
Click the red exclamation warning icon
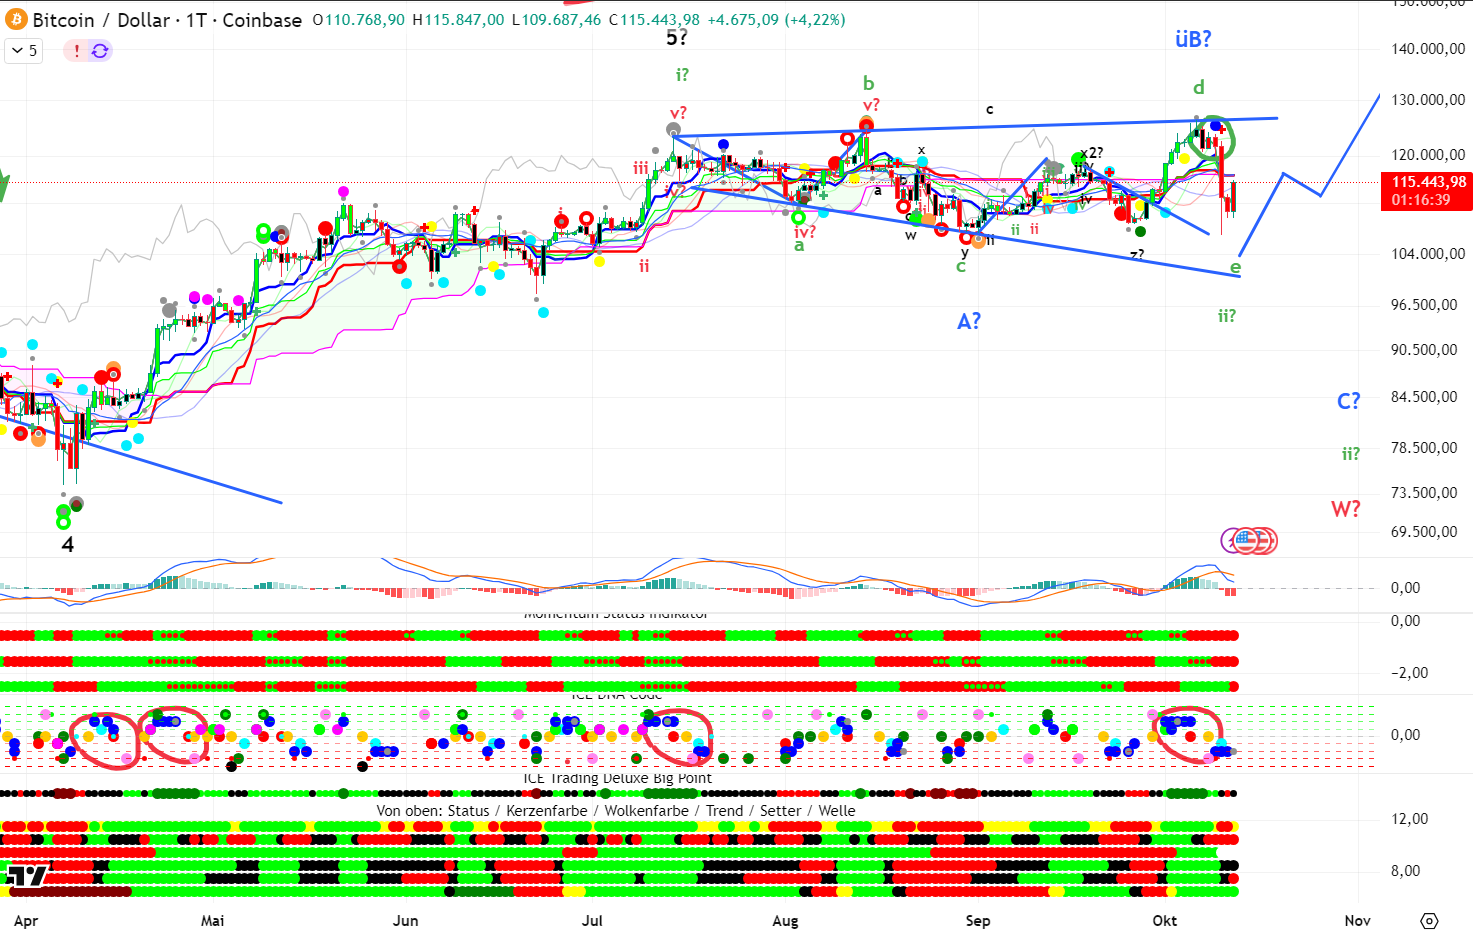(76, 50)
